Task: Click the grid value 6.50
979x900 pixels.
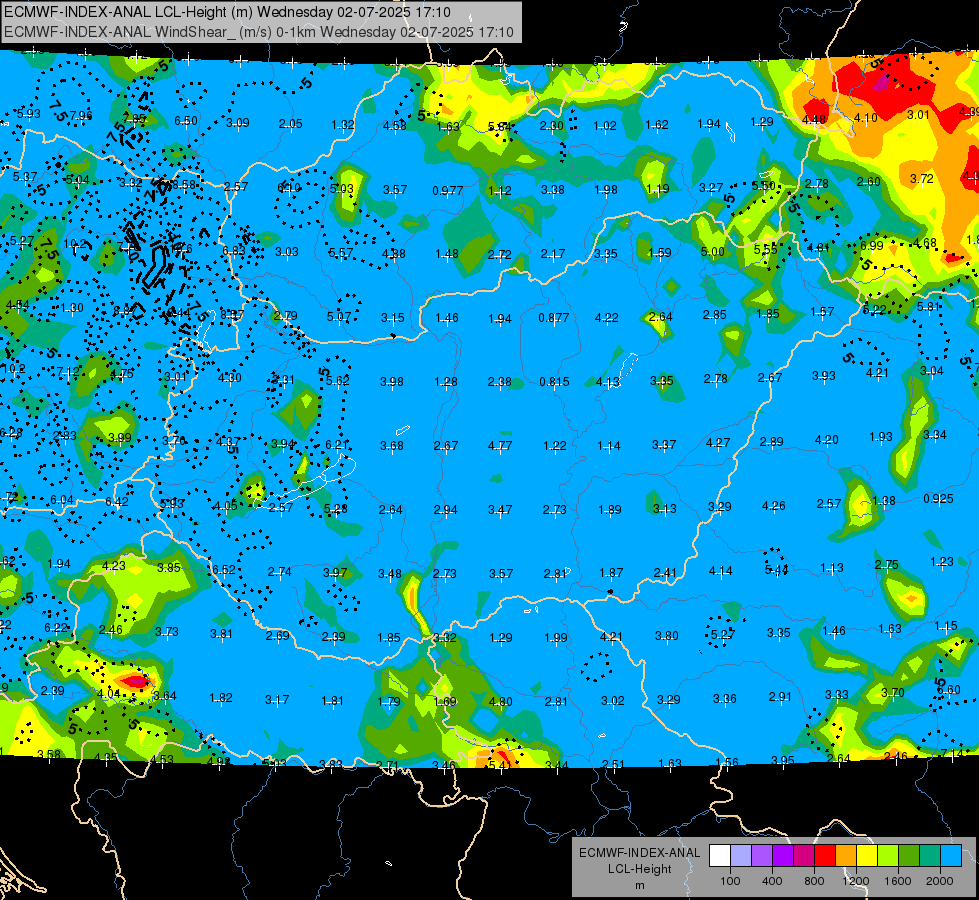Action: coord(185,121)
